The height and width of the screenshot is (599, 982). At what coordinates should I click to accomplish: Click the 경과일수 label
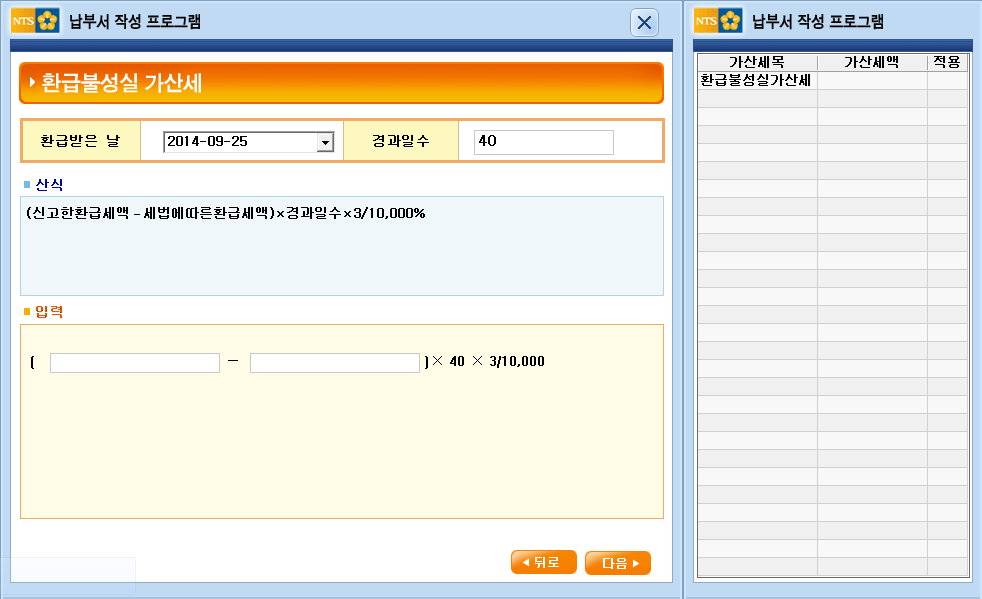[401, 141]
